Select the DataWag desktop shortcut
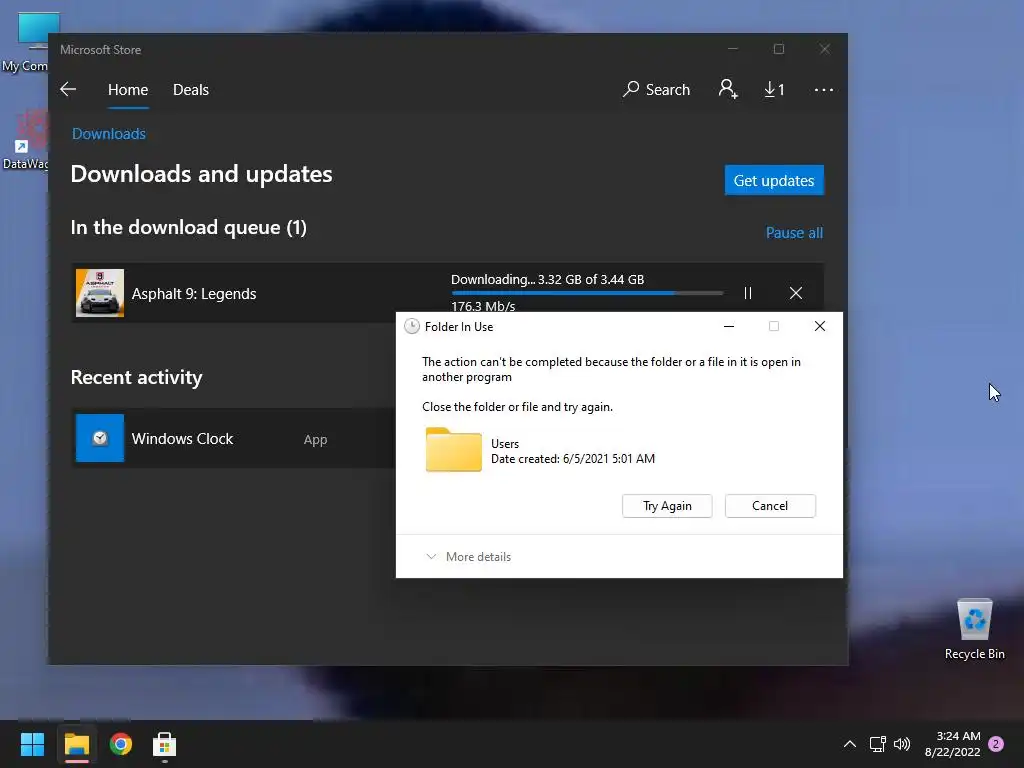The width and height of the screenshot is (1024, 768). 25,140
